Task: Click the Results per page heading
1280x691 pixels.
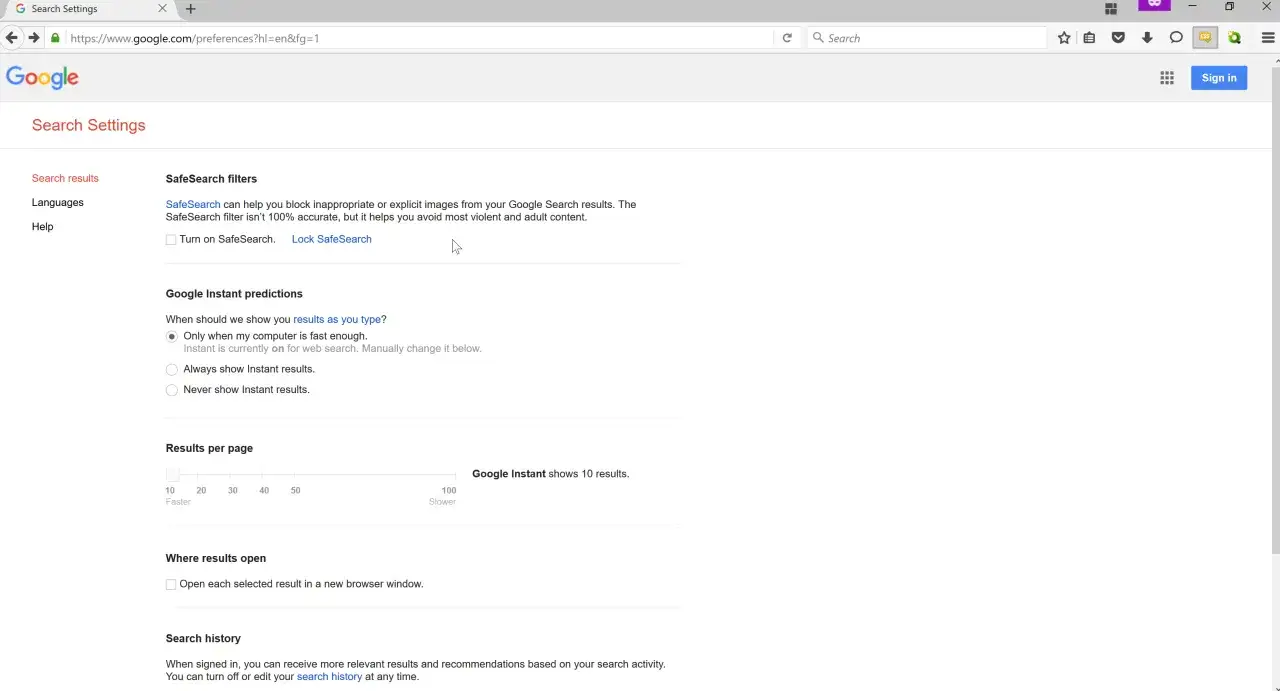Action: tap(209, 448)
